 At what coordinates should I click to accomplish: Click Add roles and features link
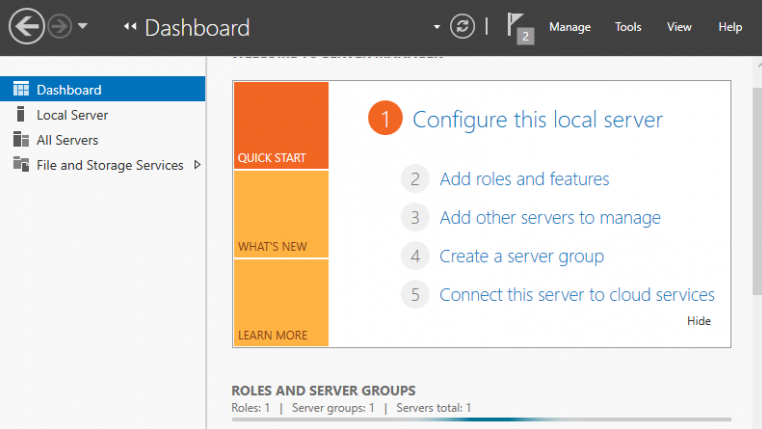point(524,179)
